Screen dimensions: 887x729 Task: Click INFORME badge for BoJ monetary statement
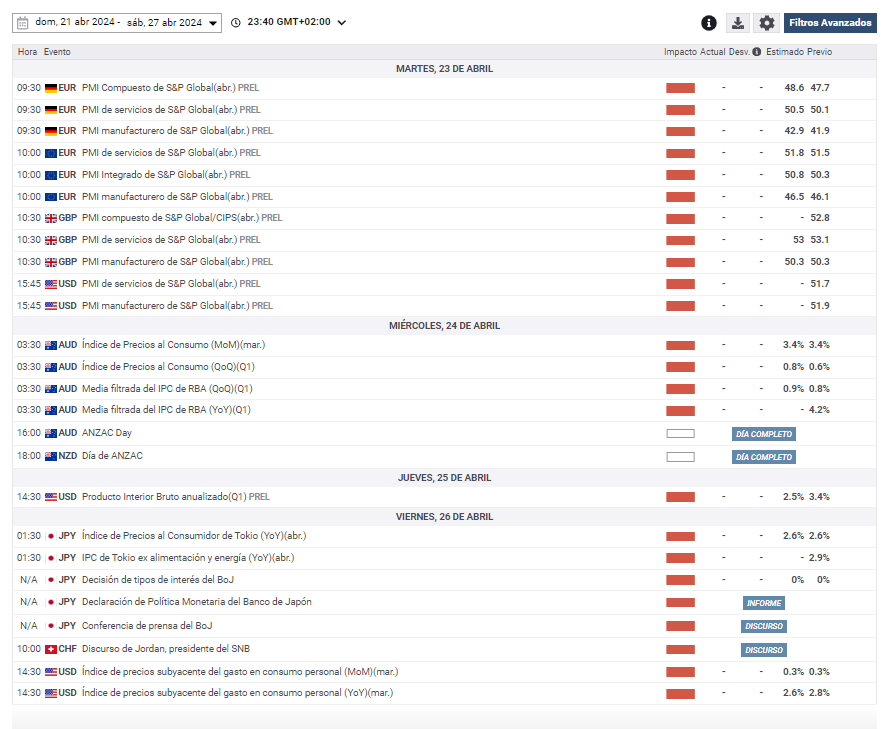pos(764,603)
